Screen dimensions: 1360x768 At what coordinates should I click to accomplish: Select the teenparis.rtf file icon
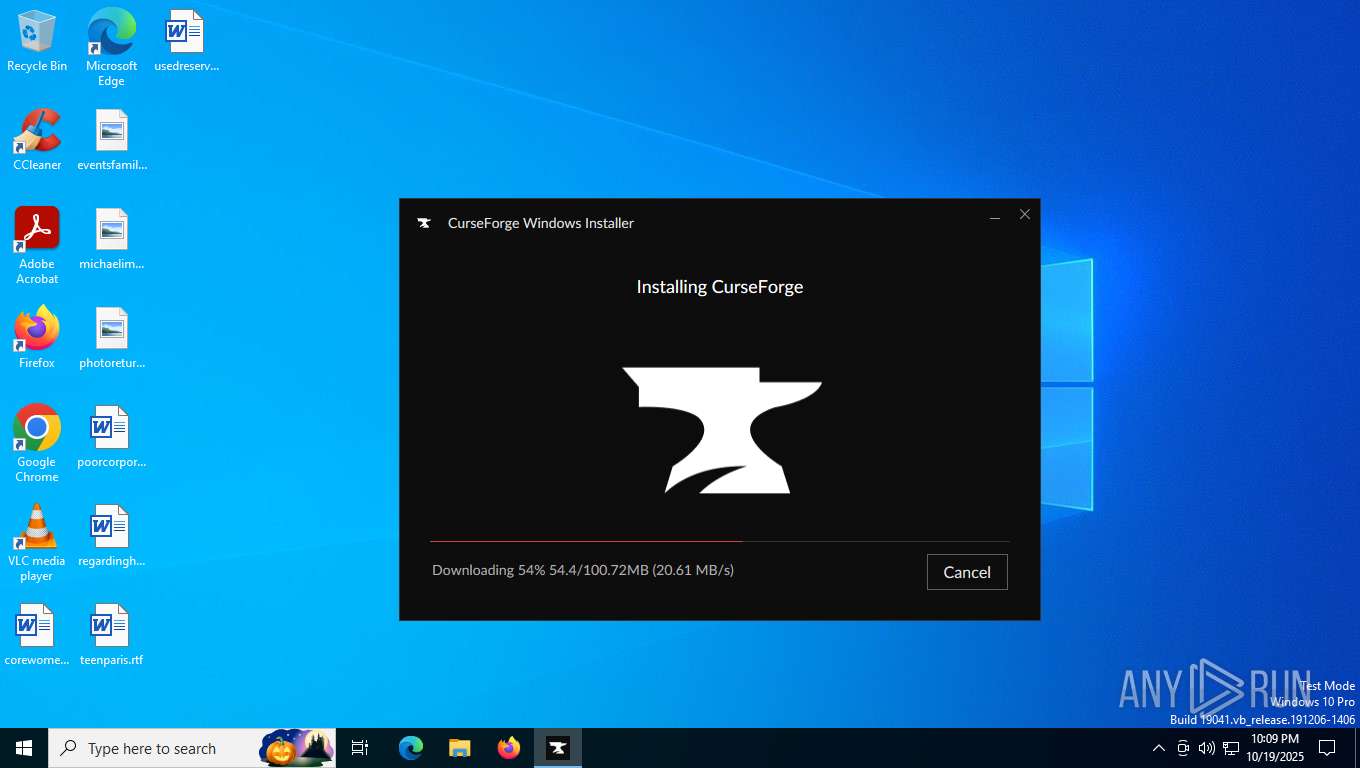click(x=112, y=635)
